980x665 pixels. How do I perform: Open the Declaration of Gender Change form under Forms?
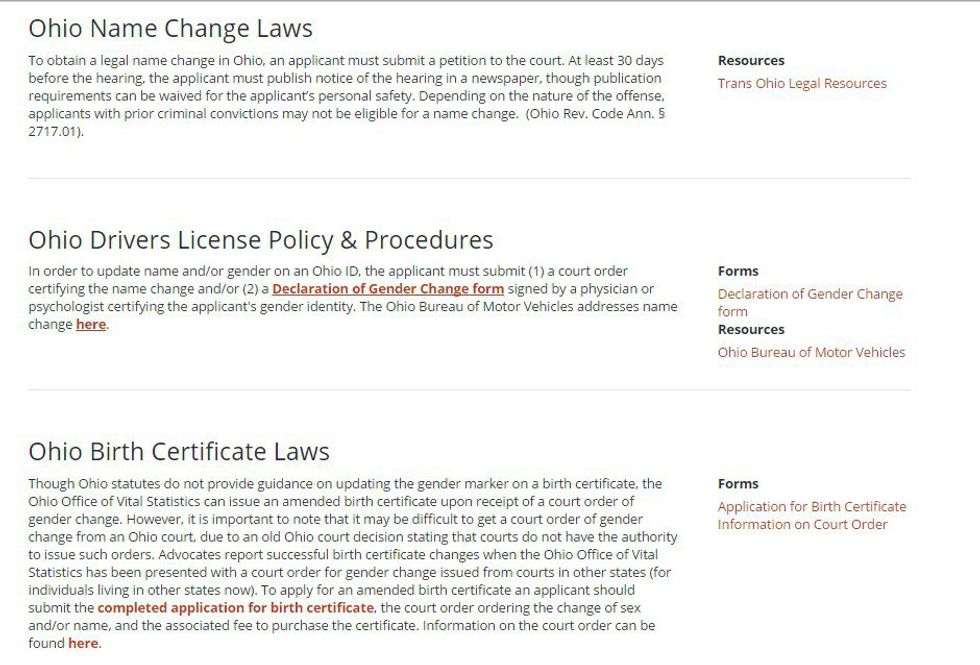pos(810,294)
